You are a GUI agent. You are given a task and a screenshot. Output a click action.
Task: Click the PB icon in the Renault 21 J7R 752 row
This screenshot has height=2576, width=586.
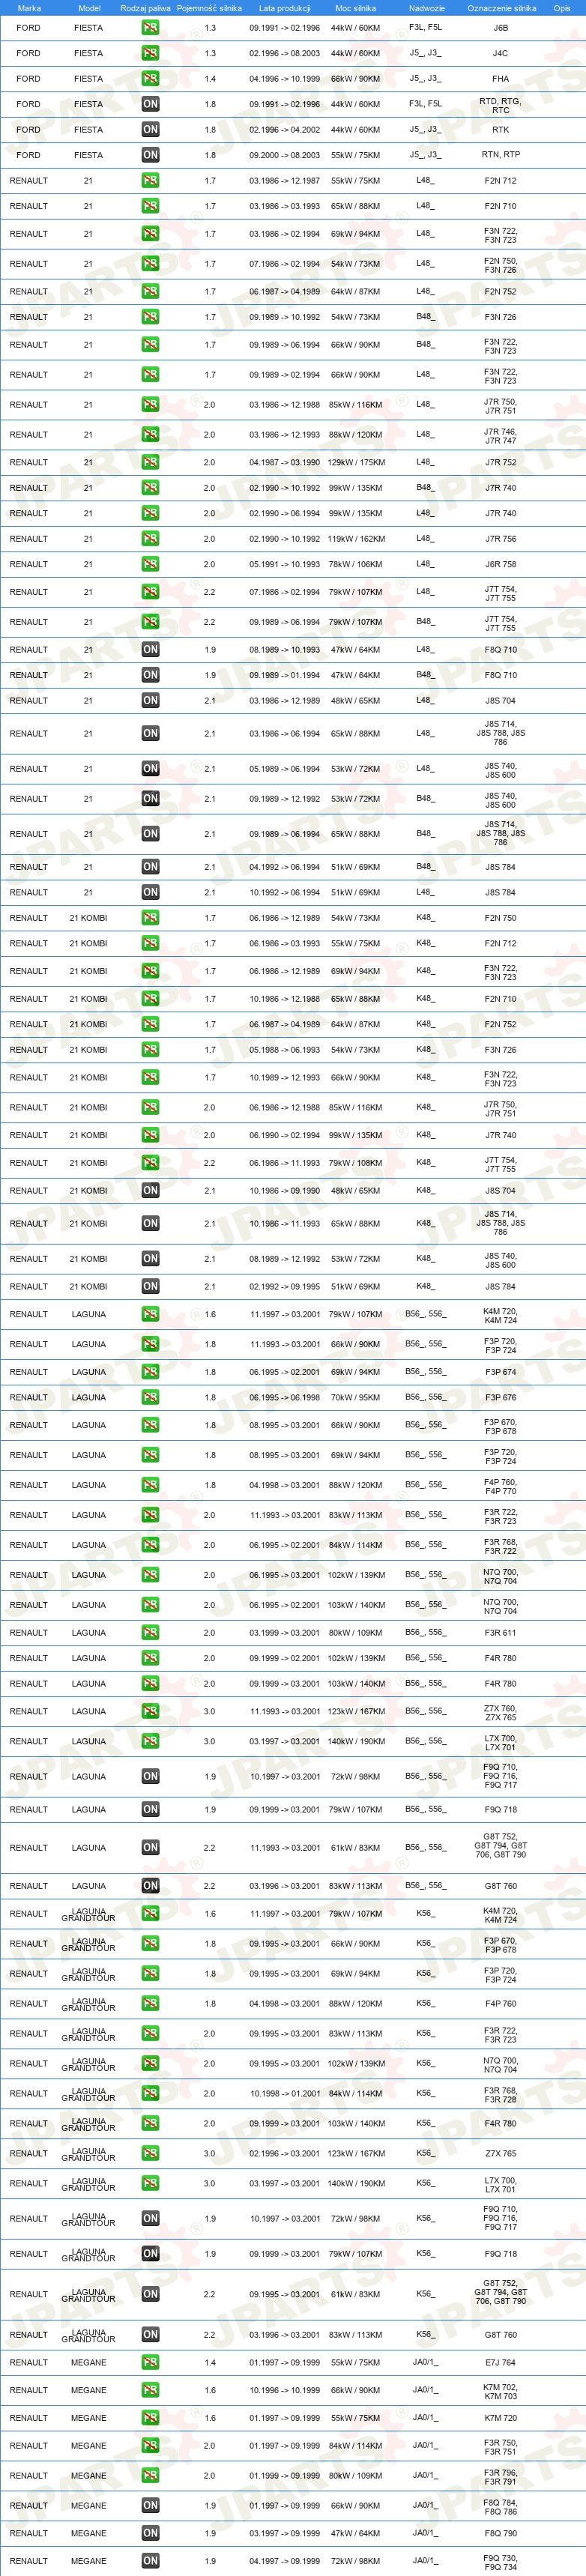click(x=150, y=462)
